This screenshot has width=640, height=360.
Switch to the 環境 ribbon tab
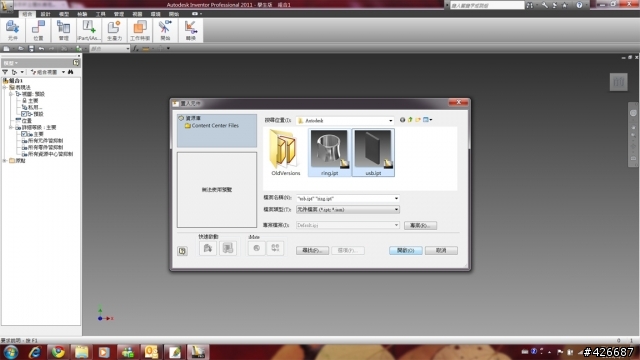click(x=156, y=14)
